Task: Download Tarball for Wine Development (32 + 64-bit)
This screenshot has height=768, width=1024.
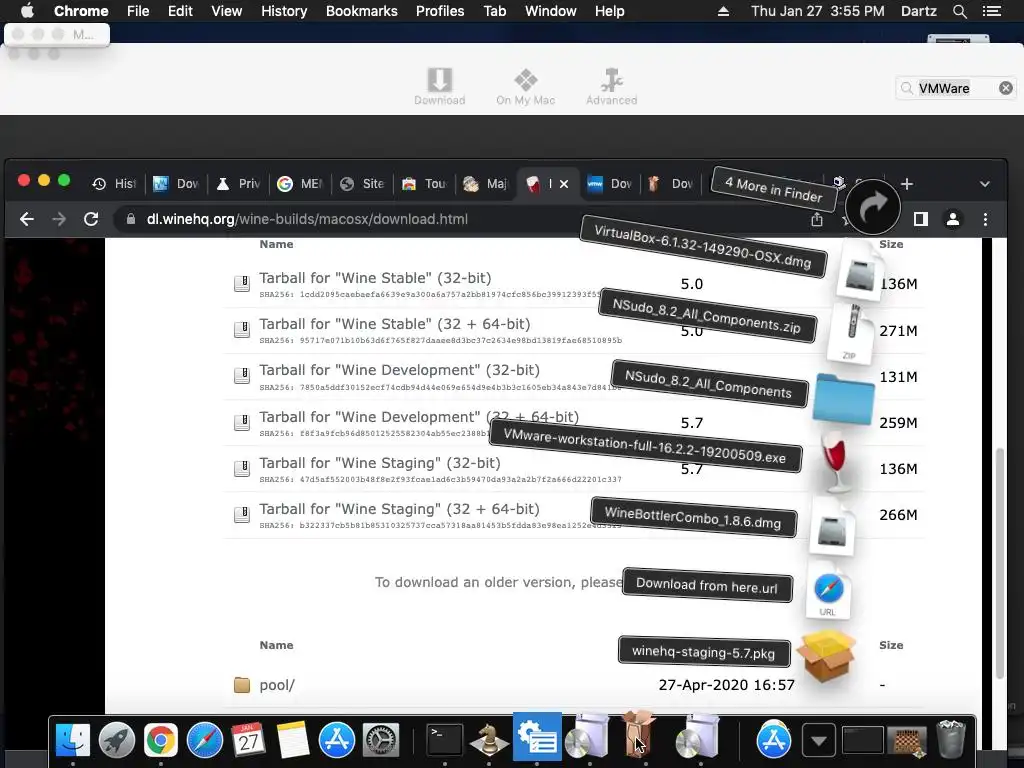Action: coord(419,417)
